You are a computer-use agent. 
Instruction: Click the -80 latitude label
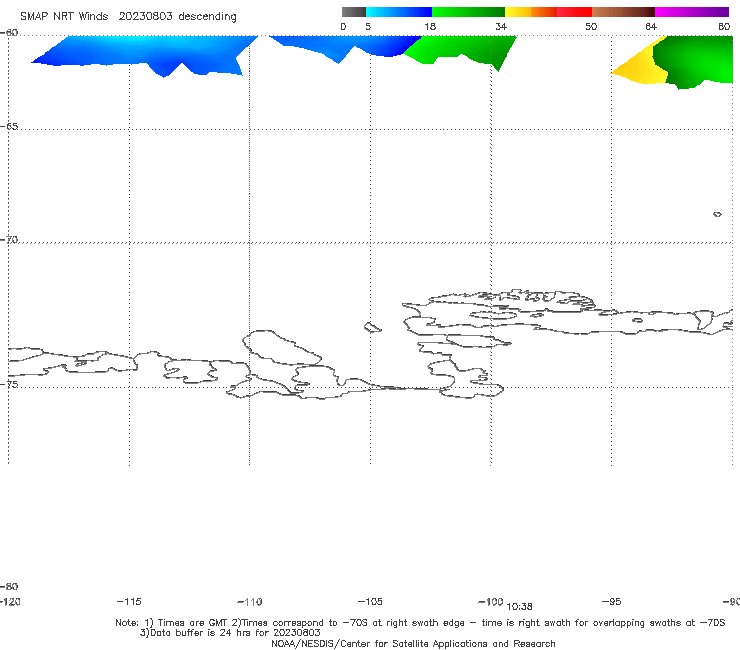tap(9, 586)
